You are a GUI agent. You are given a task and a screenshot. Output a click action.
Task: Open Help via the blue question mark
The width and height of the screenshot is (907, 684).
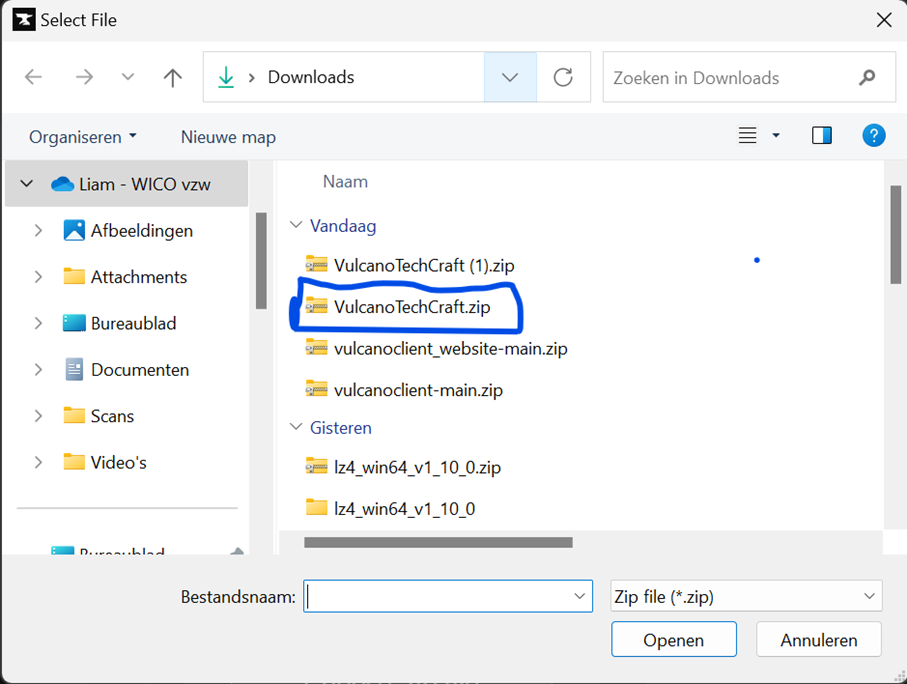(874, 135)
